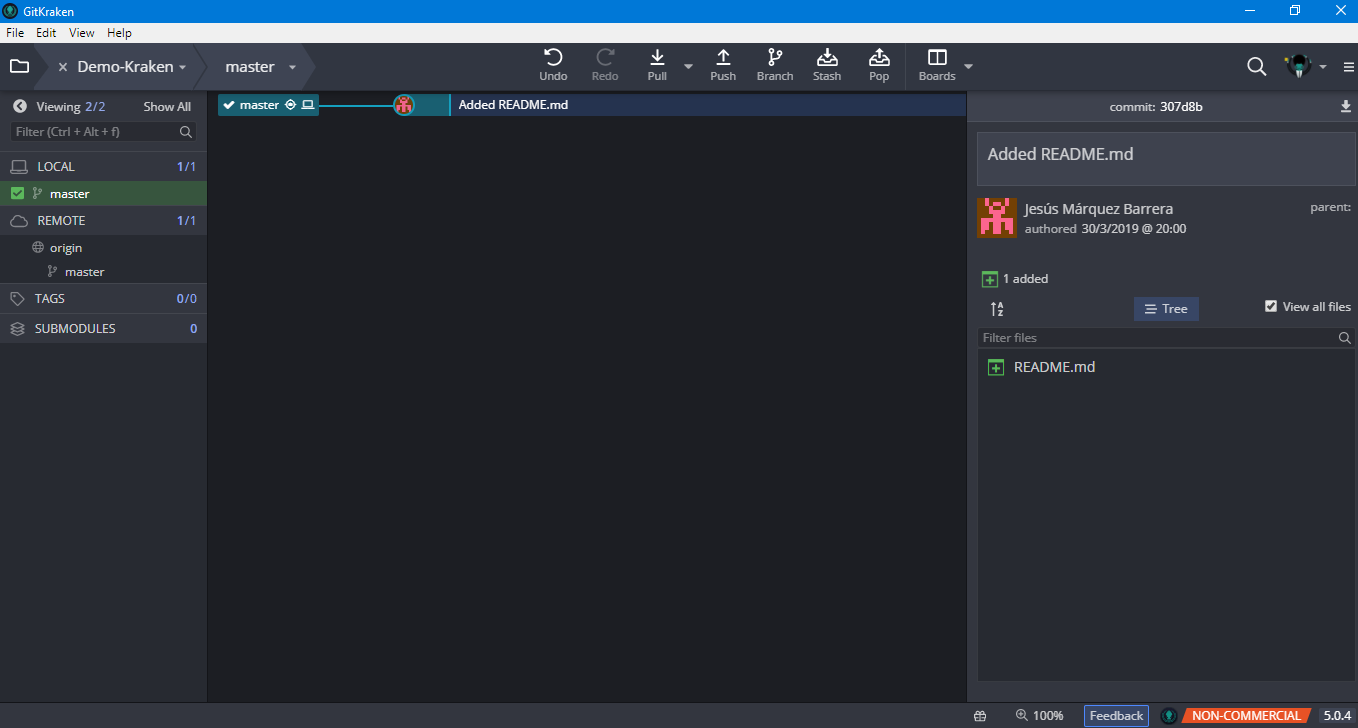Switch to Tree file view
The width and height of the screenshot is (1358, 728).
pos(1166,309)
